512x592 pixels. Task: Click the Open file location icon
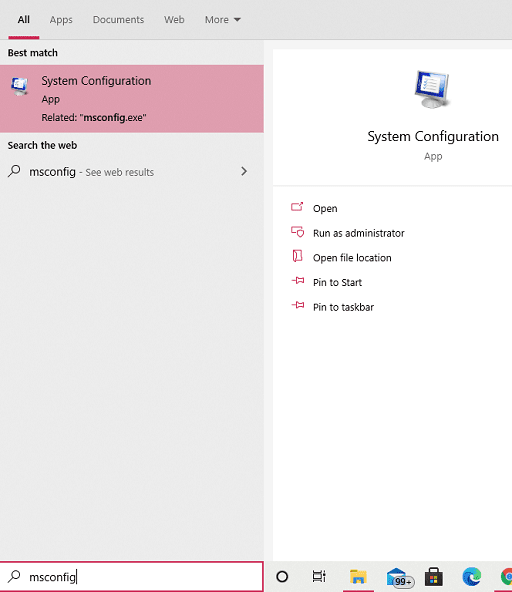tap(297, 256)
